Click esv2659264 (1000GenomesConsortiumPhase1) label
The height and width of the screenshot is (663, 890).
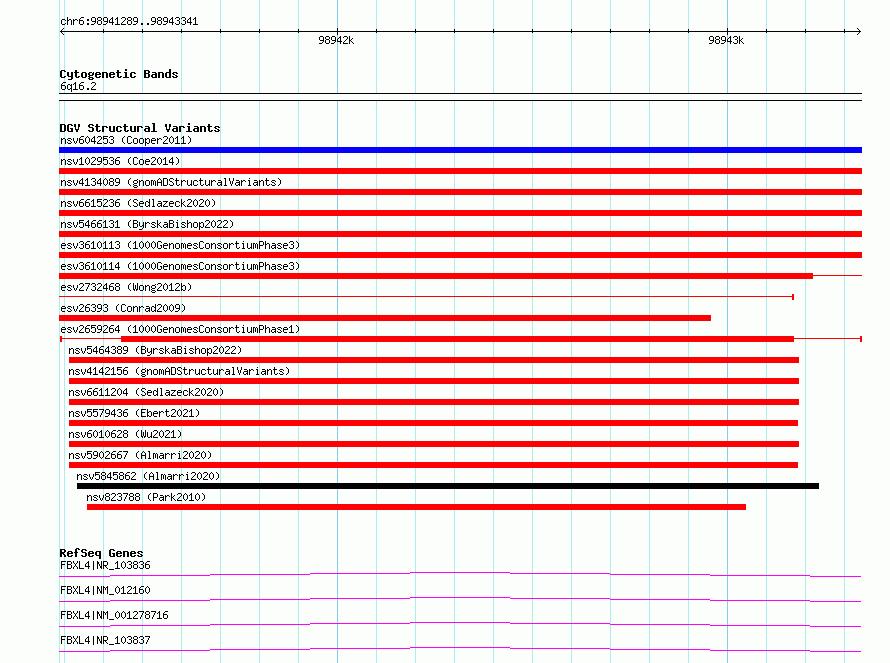point(180,329)
